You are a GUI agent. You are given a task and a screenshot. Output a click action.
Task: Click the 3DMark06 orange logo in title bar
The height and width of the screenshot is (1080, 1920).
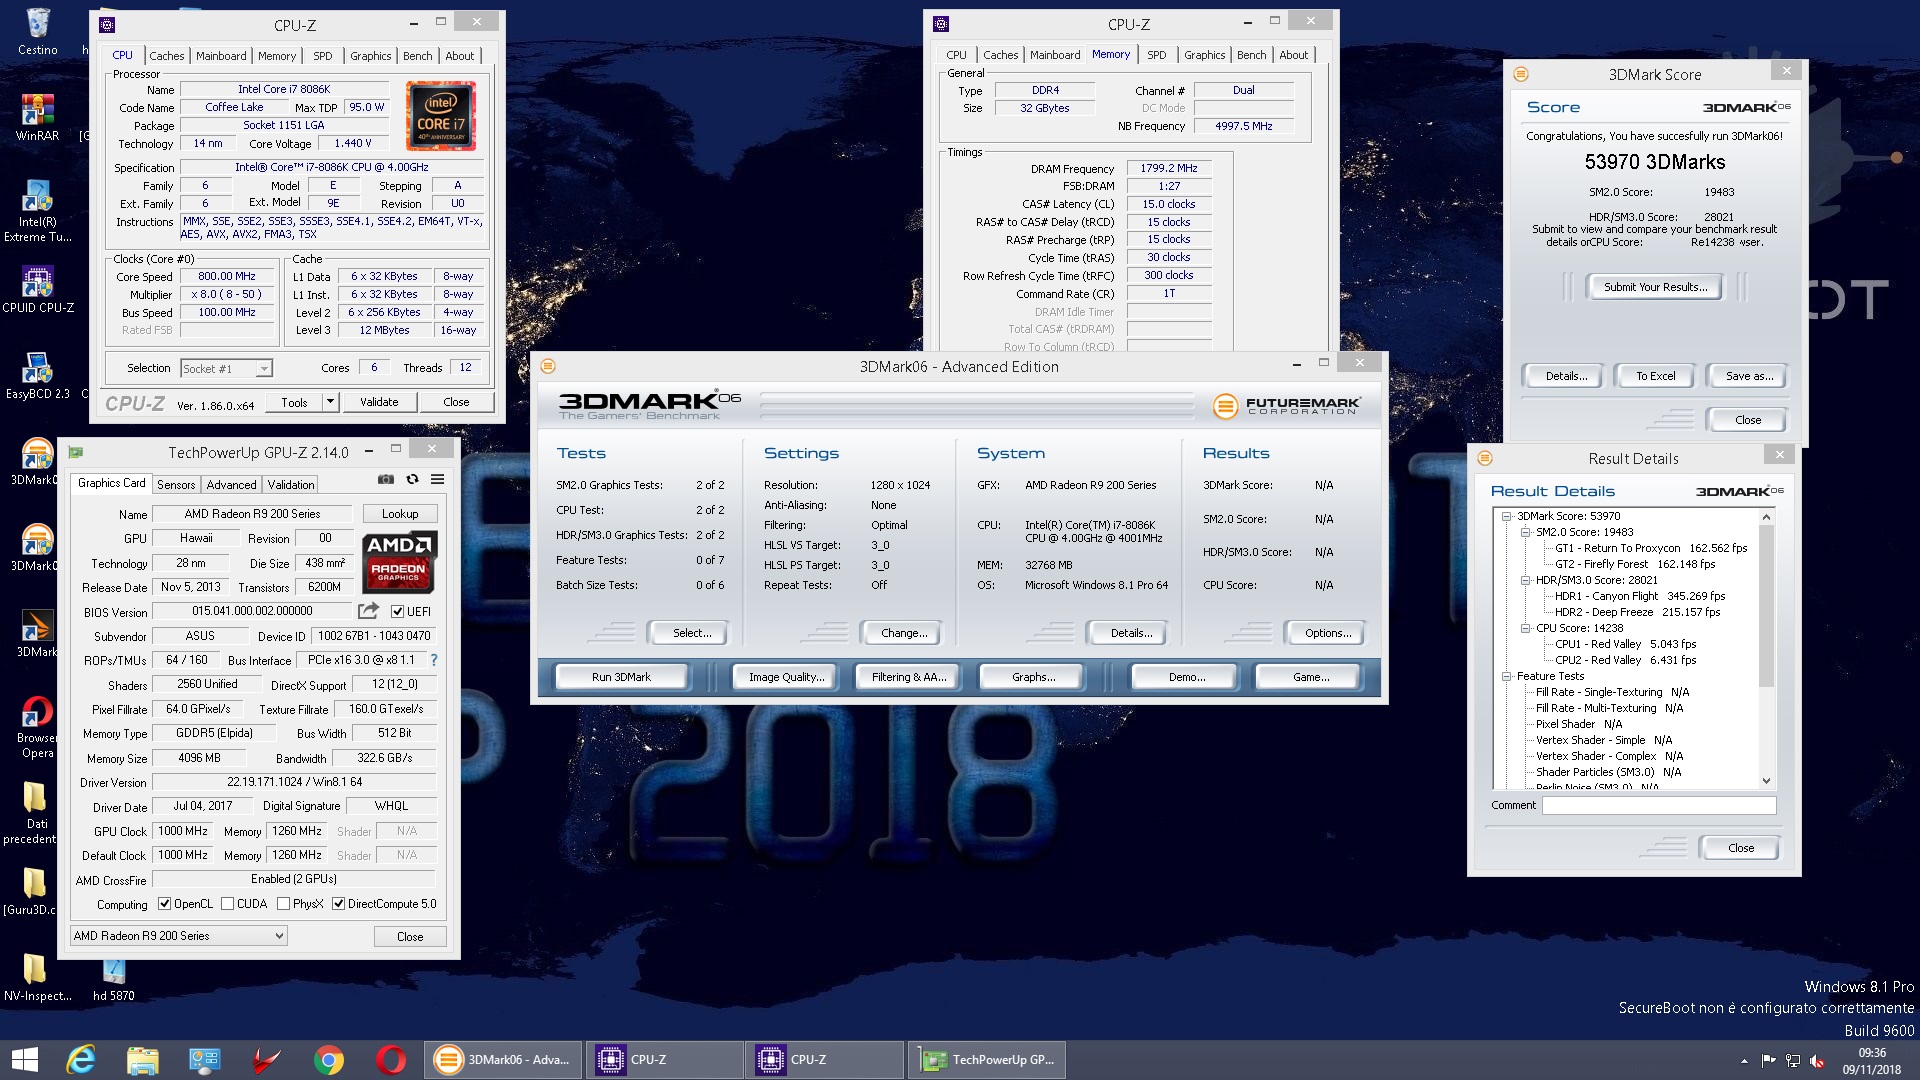pyautogui.click(x=547, y=366)
